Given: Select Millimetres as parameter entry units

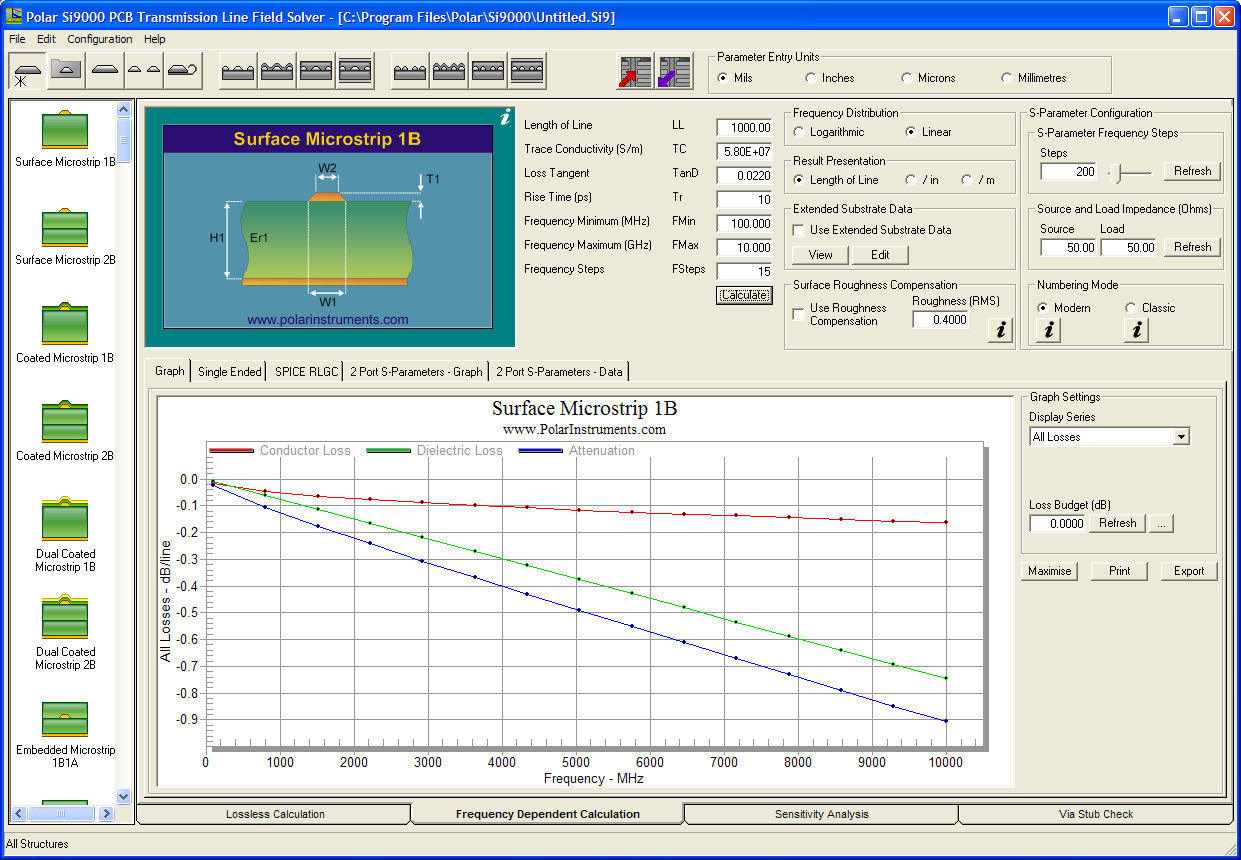Looking at the screenshot, I should pos(1007,78).
